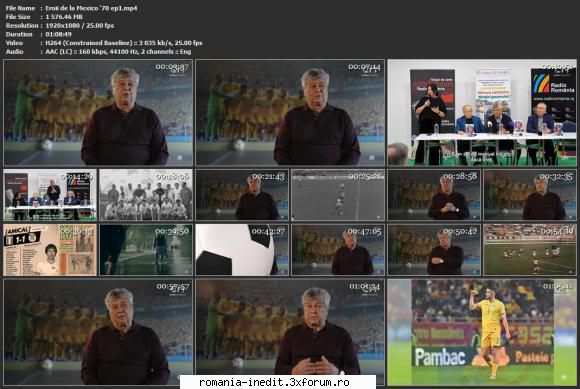
Task: Open the Radio România press conference large thumbnail
Action: (x=482, y=112)
